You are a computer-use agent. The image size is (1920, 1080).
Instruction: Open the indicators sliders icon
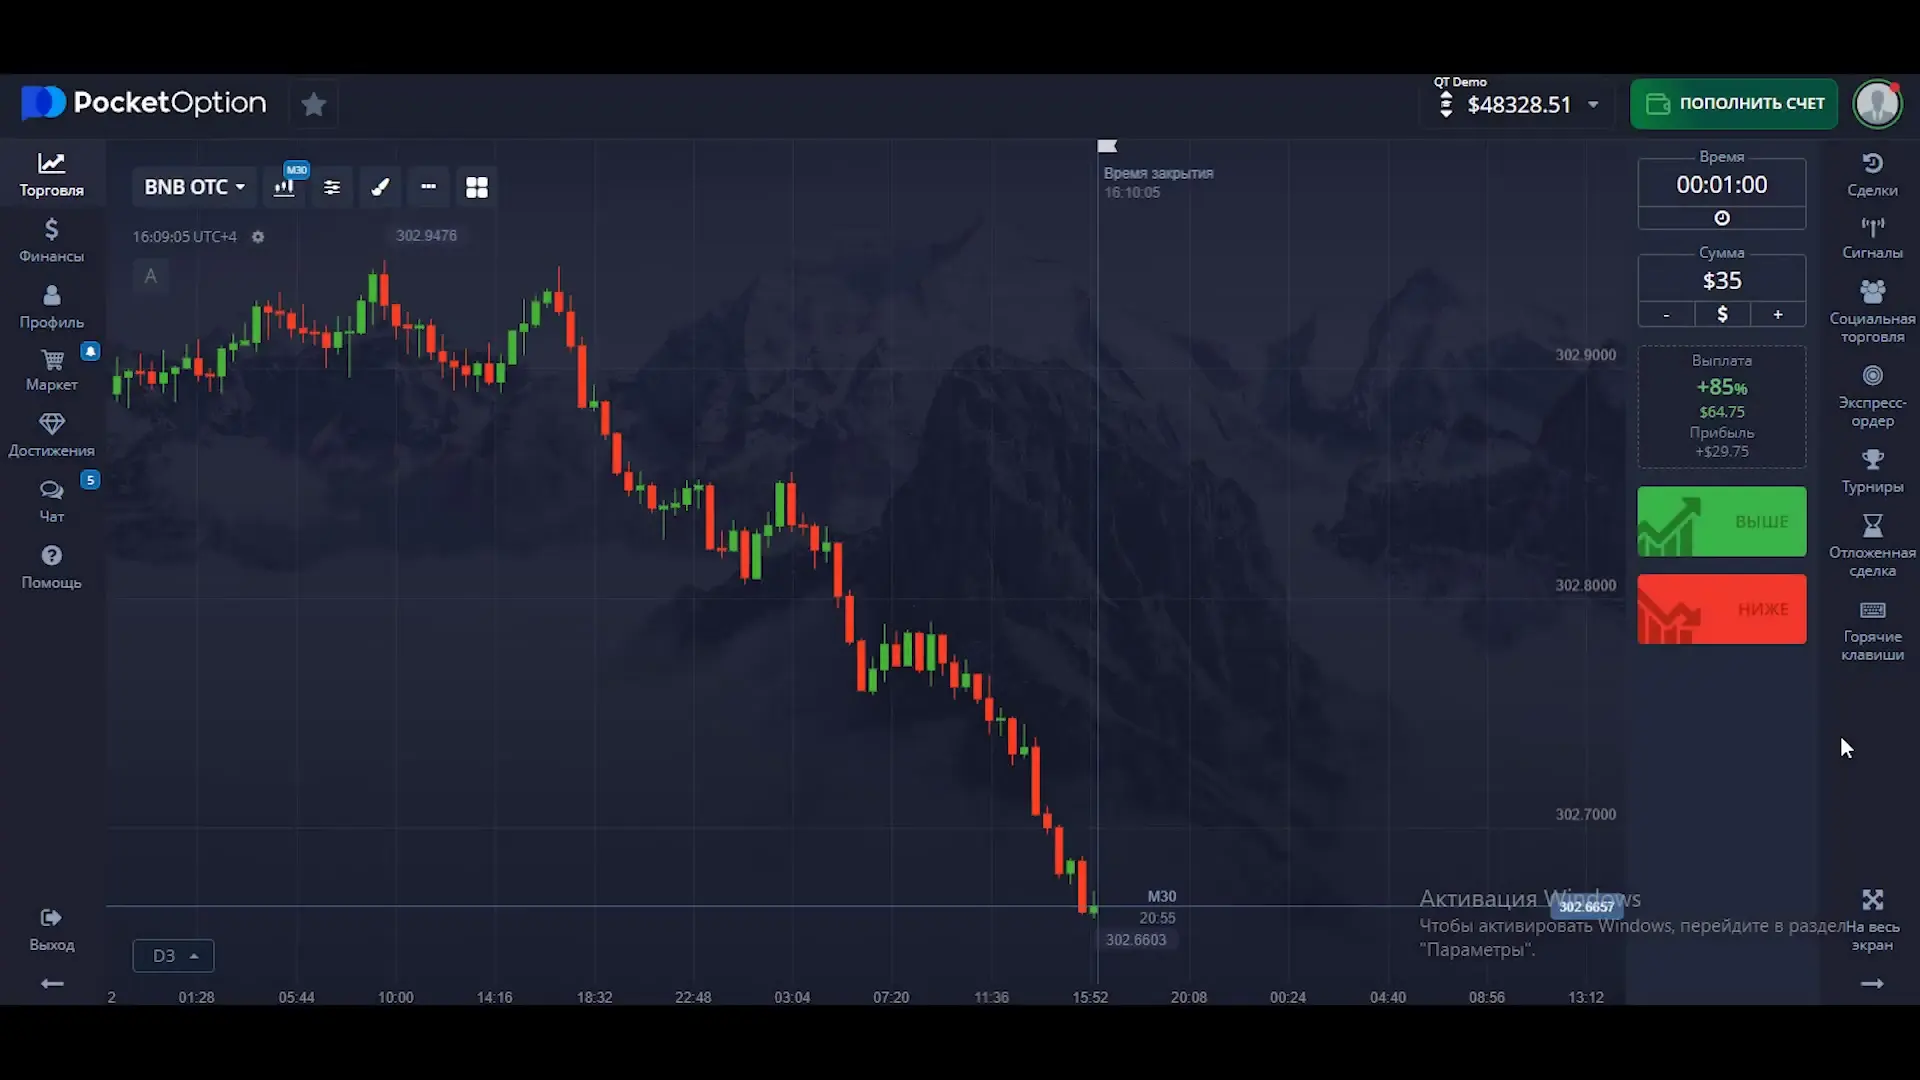pyautogui.click(x=332, y=187)
